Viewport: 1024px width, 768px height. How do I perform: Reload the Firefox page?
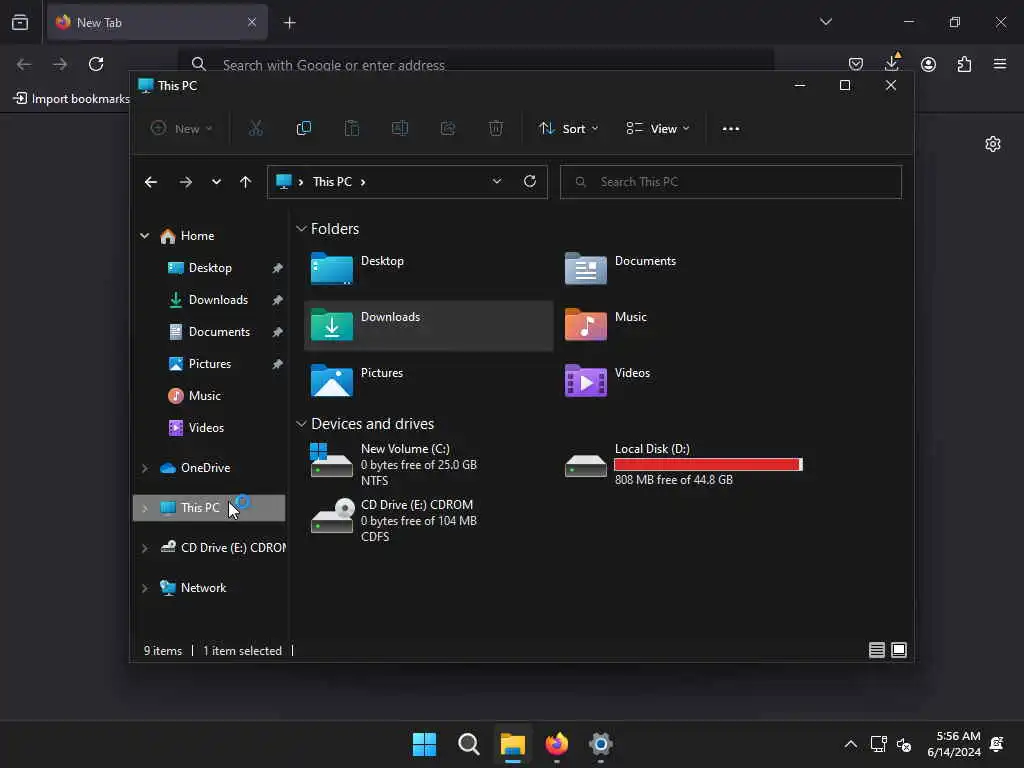[96, 64]
